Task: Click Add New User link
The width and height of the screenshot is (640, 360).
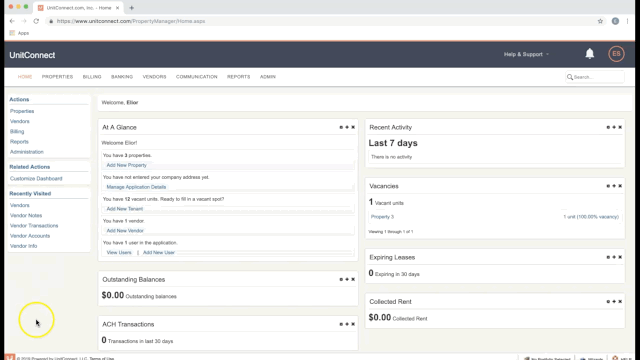Action: pos(159,253)
